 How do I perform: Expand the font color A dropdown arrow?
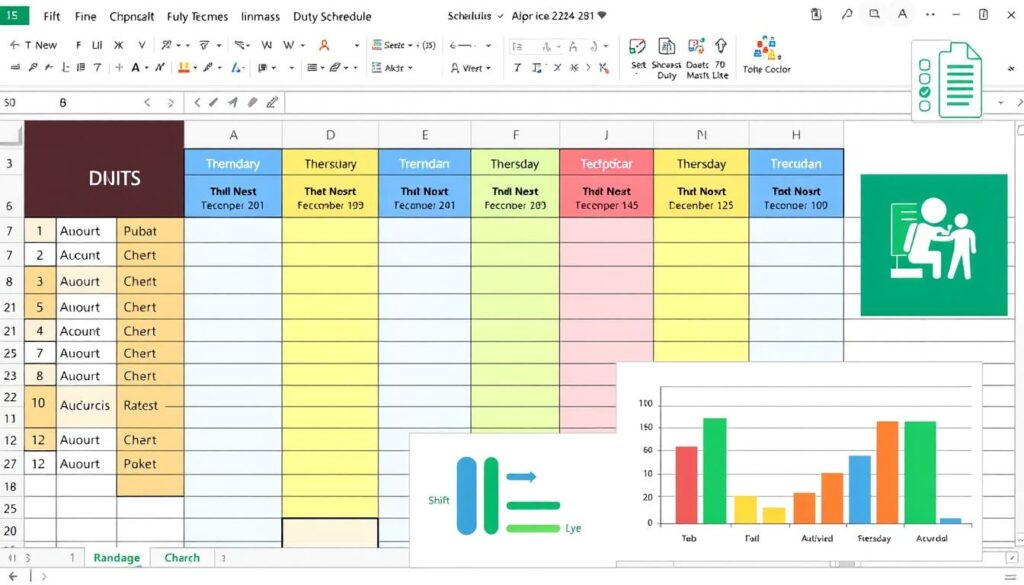click(146, 68)
